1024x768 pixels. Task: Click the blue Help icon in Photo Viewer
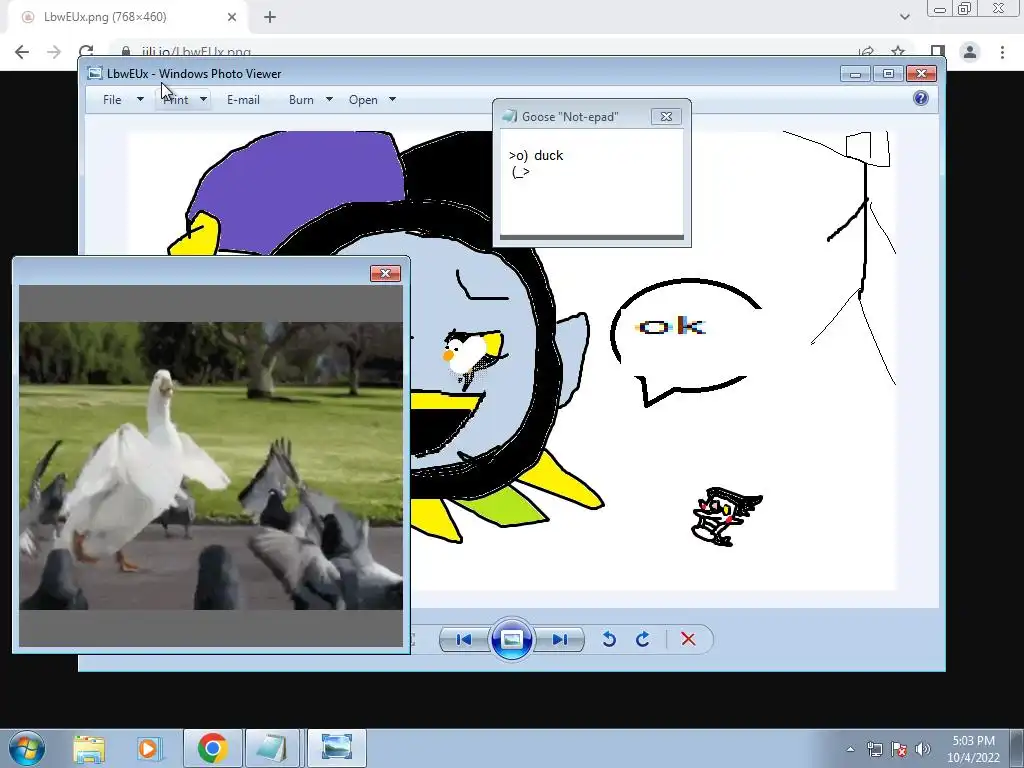point(921,98)
